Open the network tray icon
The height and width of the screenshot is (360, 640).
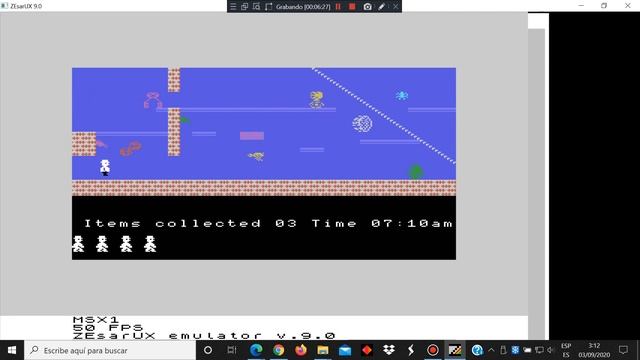click(x=539, y=350)
